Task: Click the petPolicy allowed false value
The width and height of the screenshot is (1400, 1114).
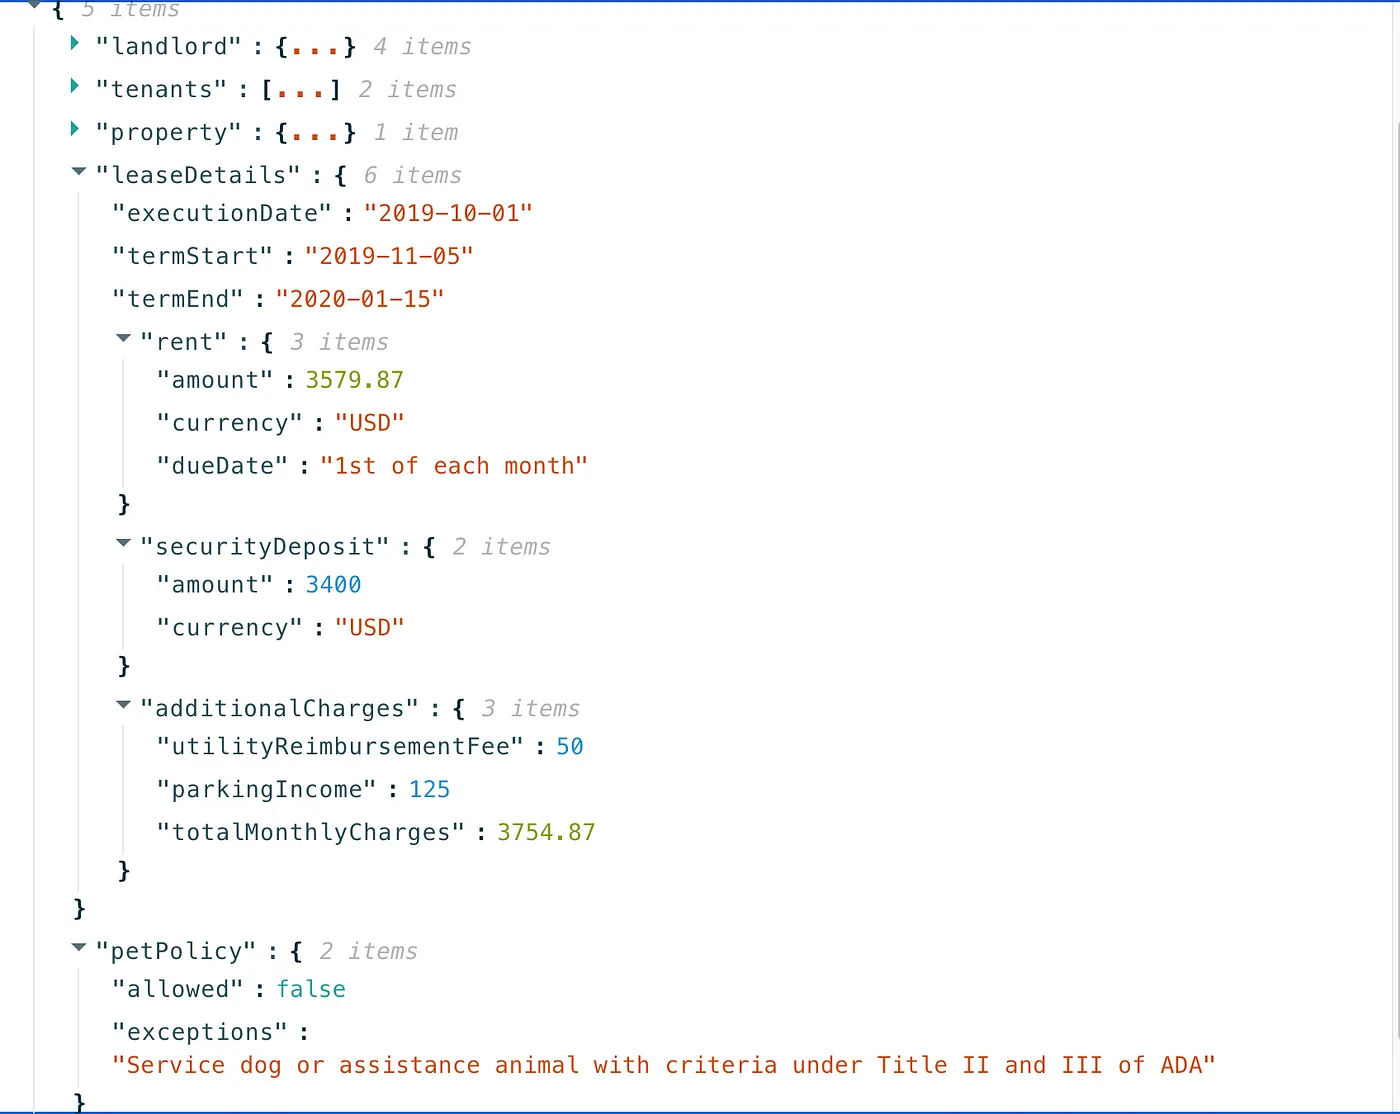Action: click(311, 990)
